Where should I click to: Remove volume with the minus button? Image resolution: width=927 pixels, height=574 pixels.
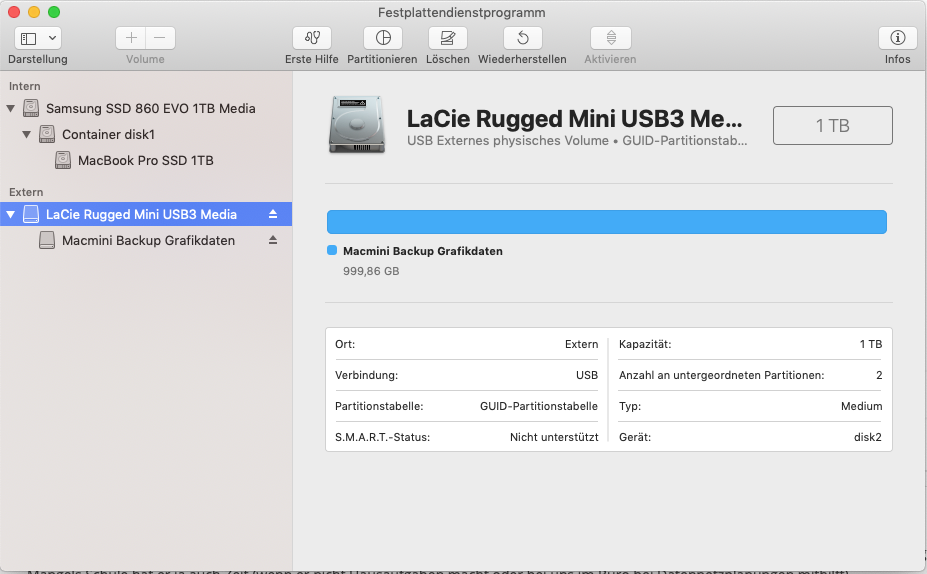[160, 38]
